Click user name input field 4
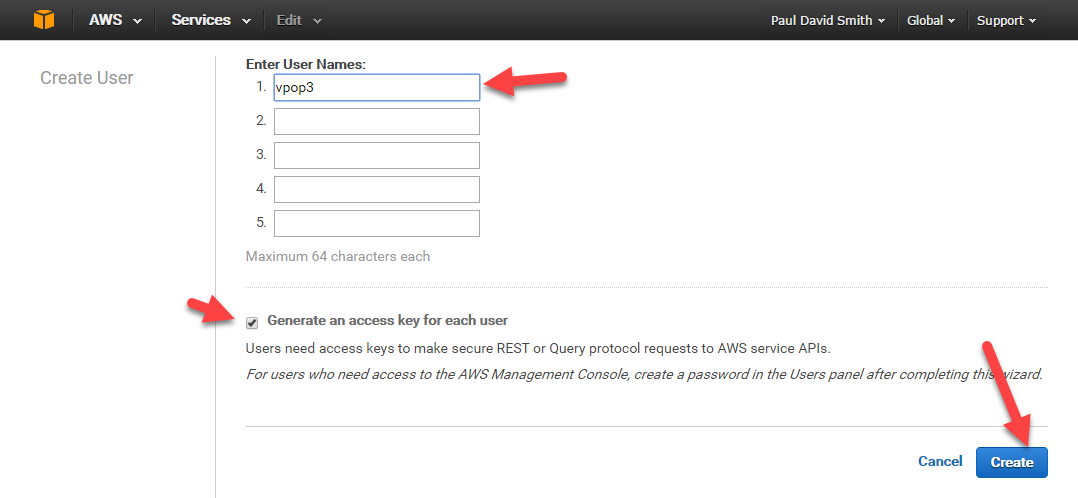The height and width of the screenshot is (498, 1078). coord(377,189)
